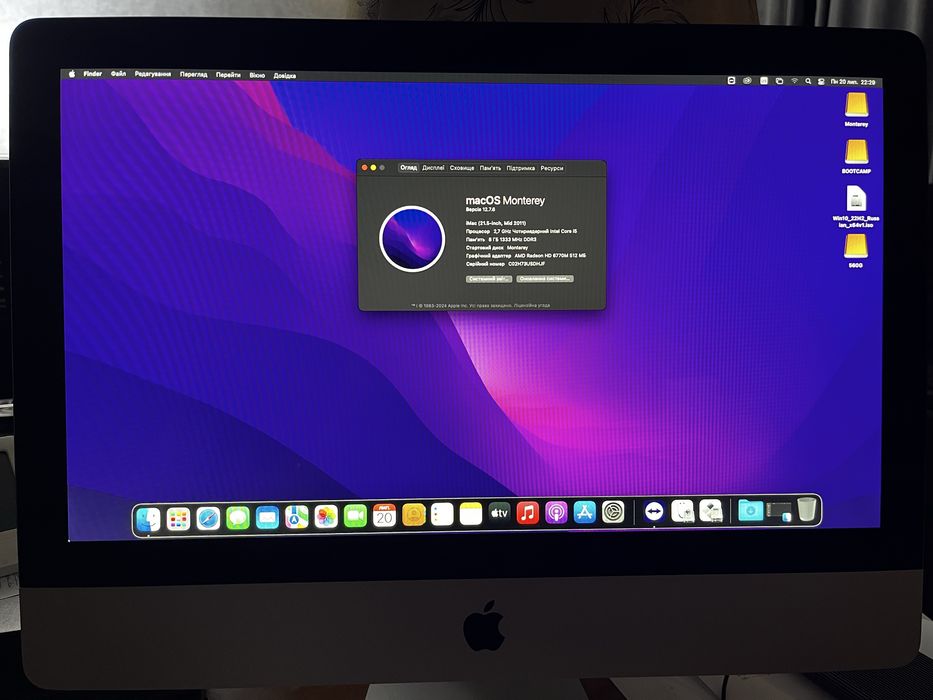933x700 pixels.
Task: Switch to the Сховище tab
Action: [x=462, y=168]
